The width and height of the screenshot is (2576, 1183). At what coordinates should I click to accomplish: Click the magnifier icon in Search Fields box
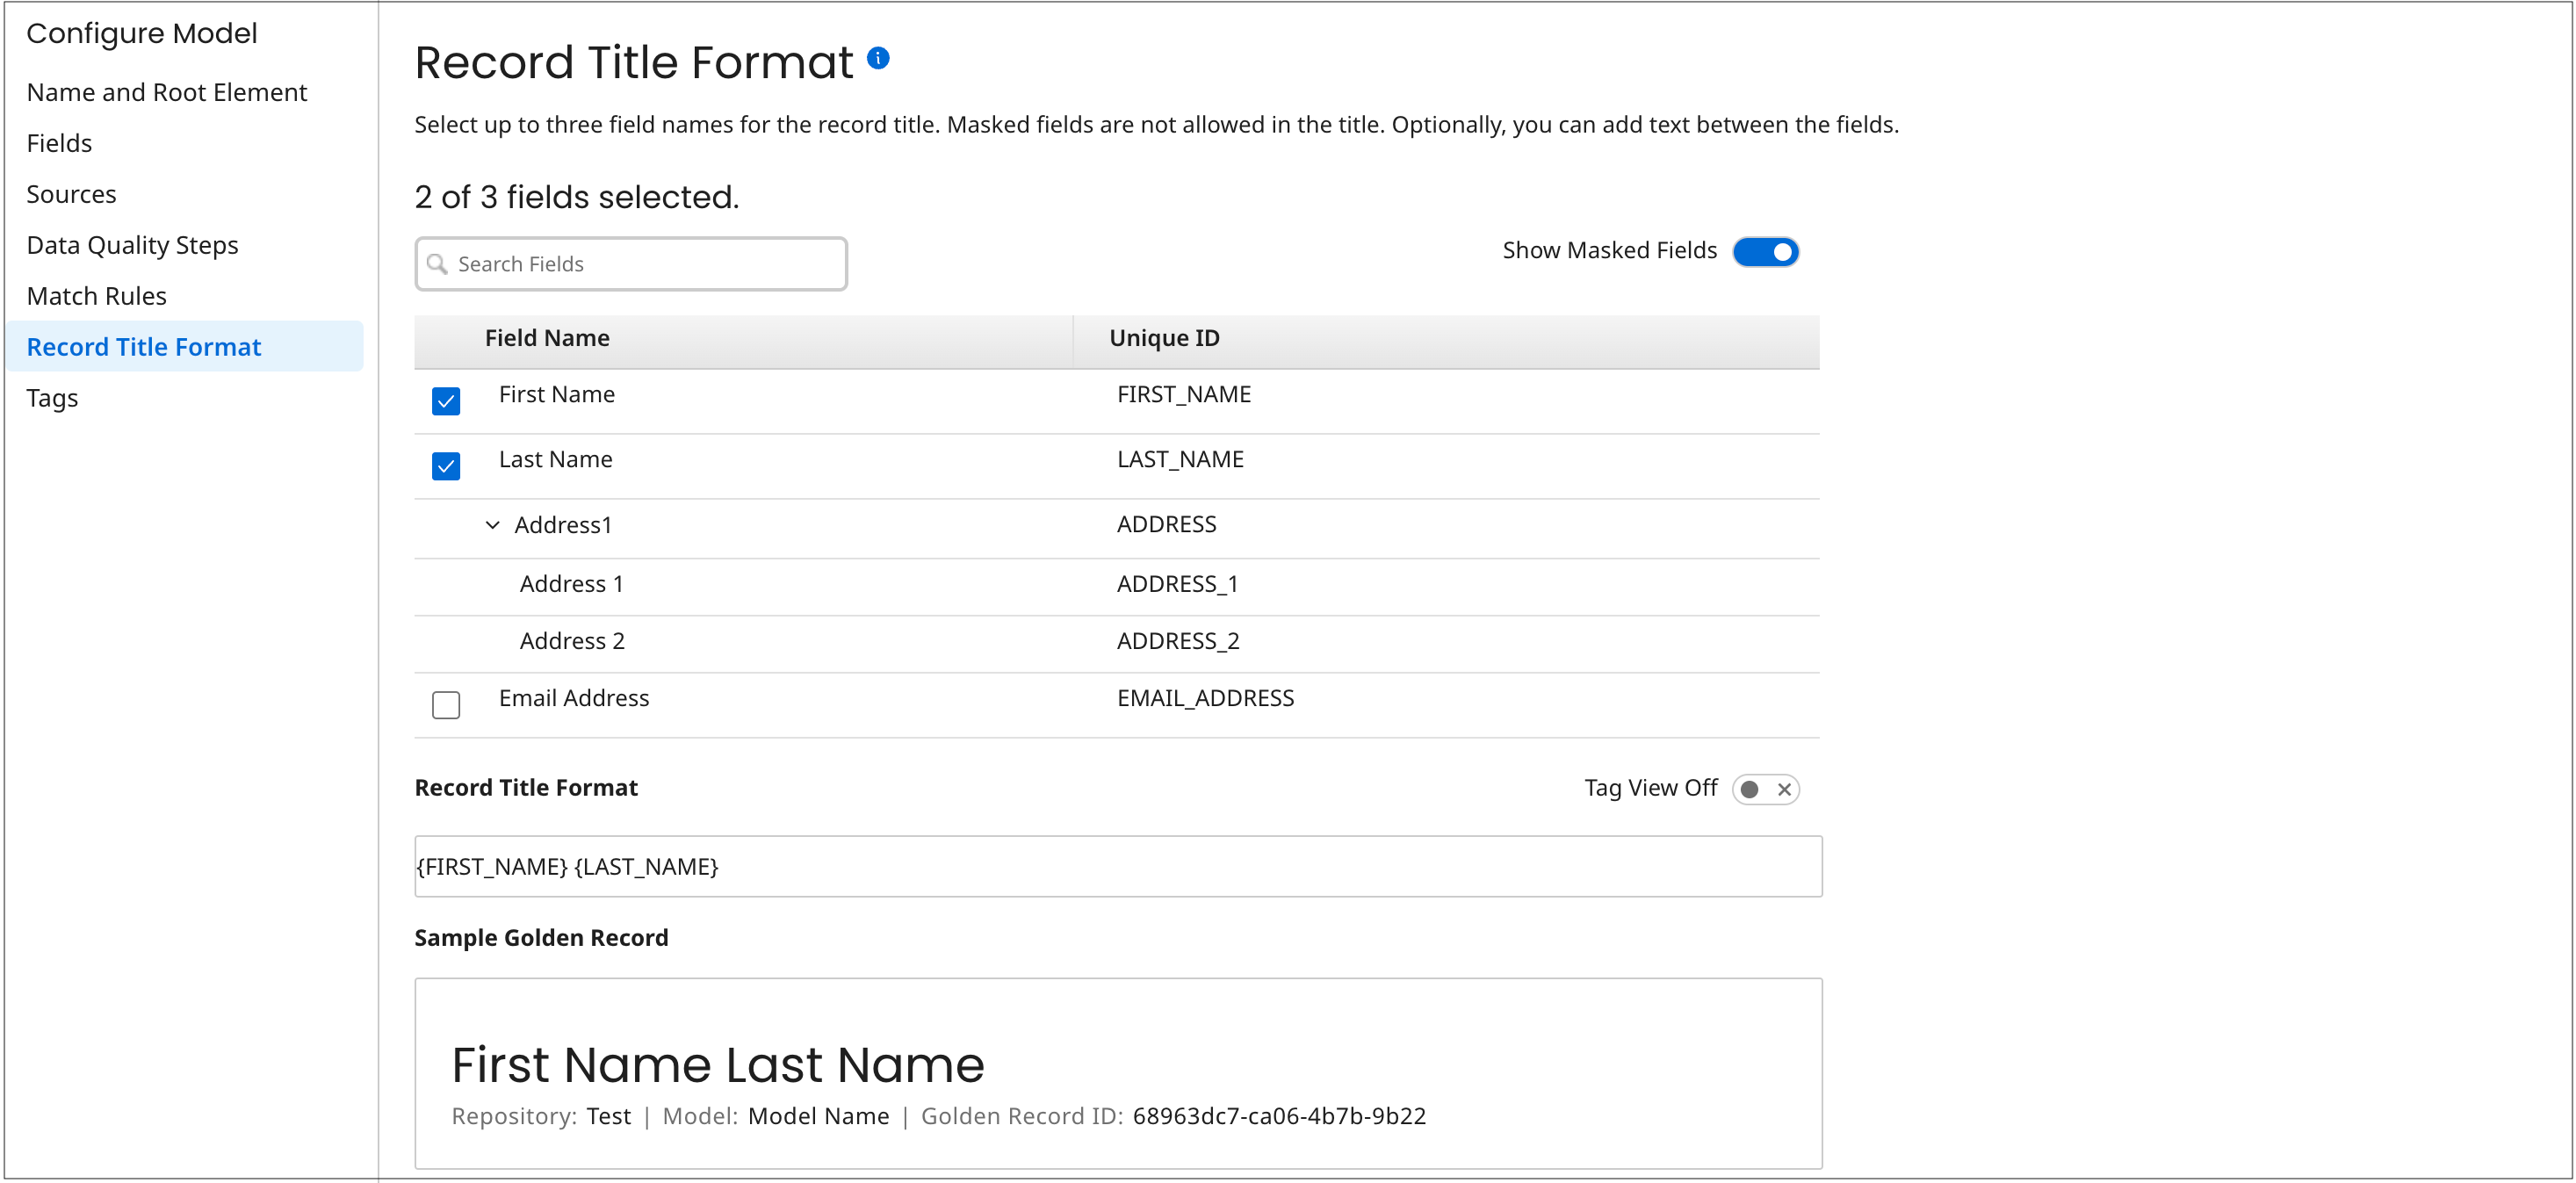click(x=438, y=263)
